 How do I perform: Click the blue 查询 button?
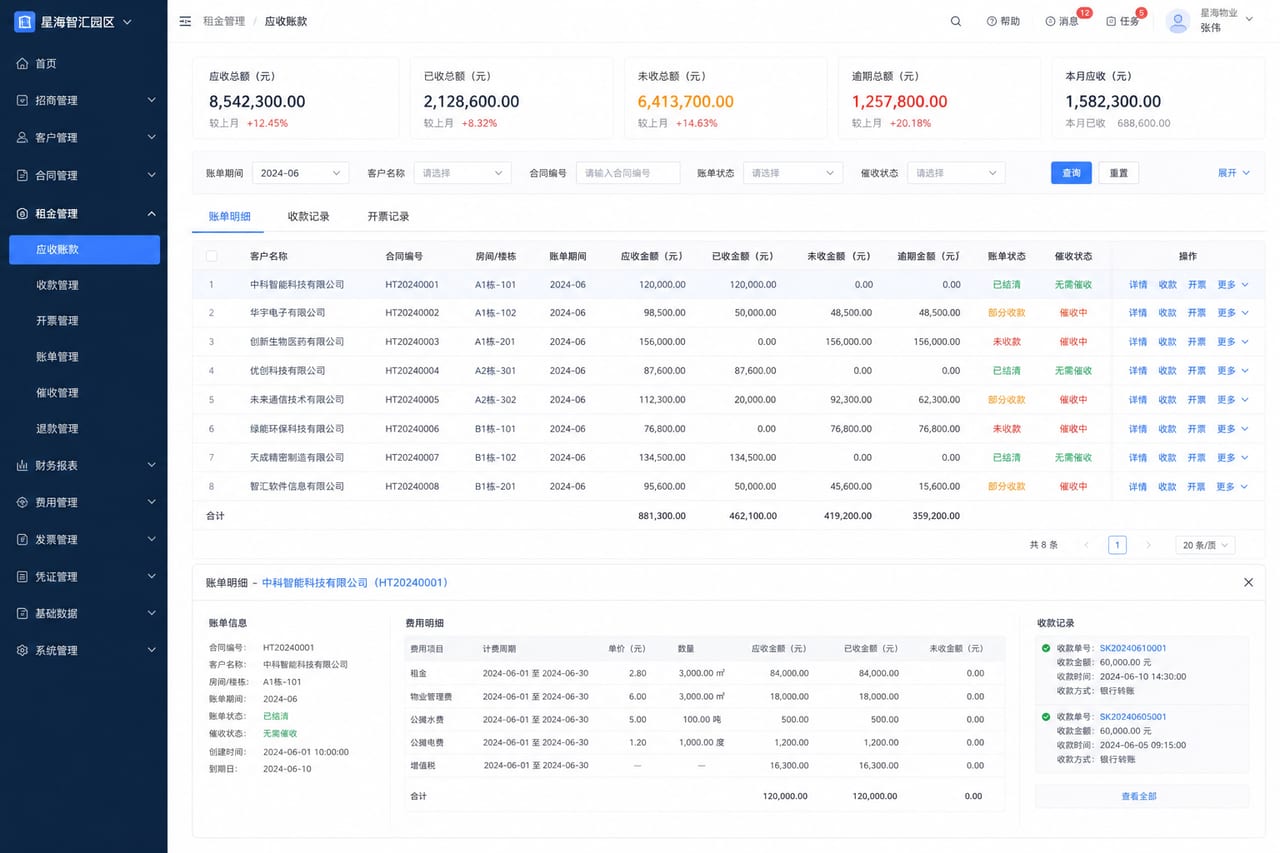coord(1071,173)
